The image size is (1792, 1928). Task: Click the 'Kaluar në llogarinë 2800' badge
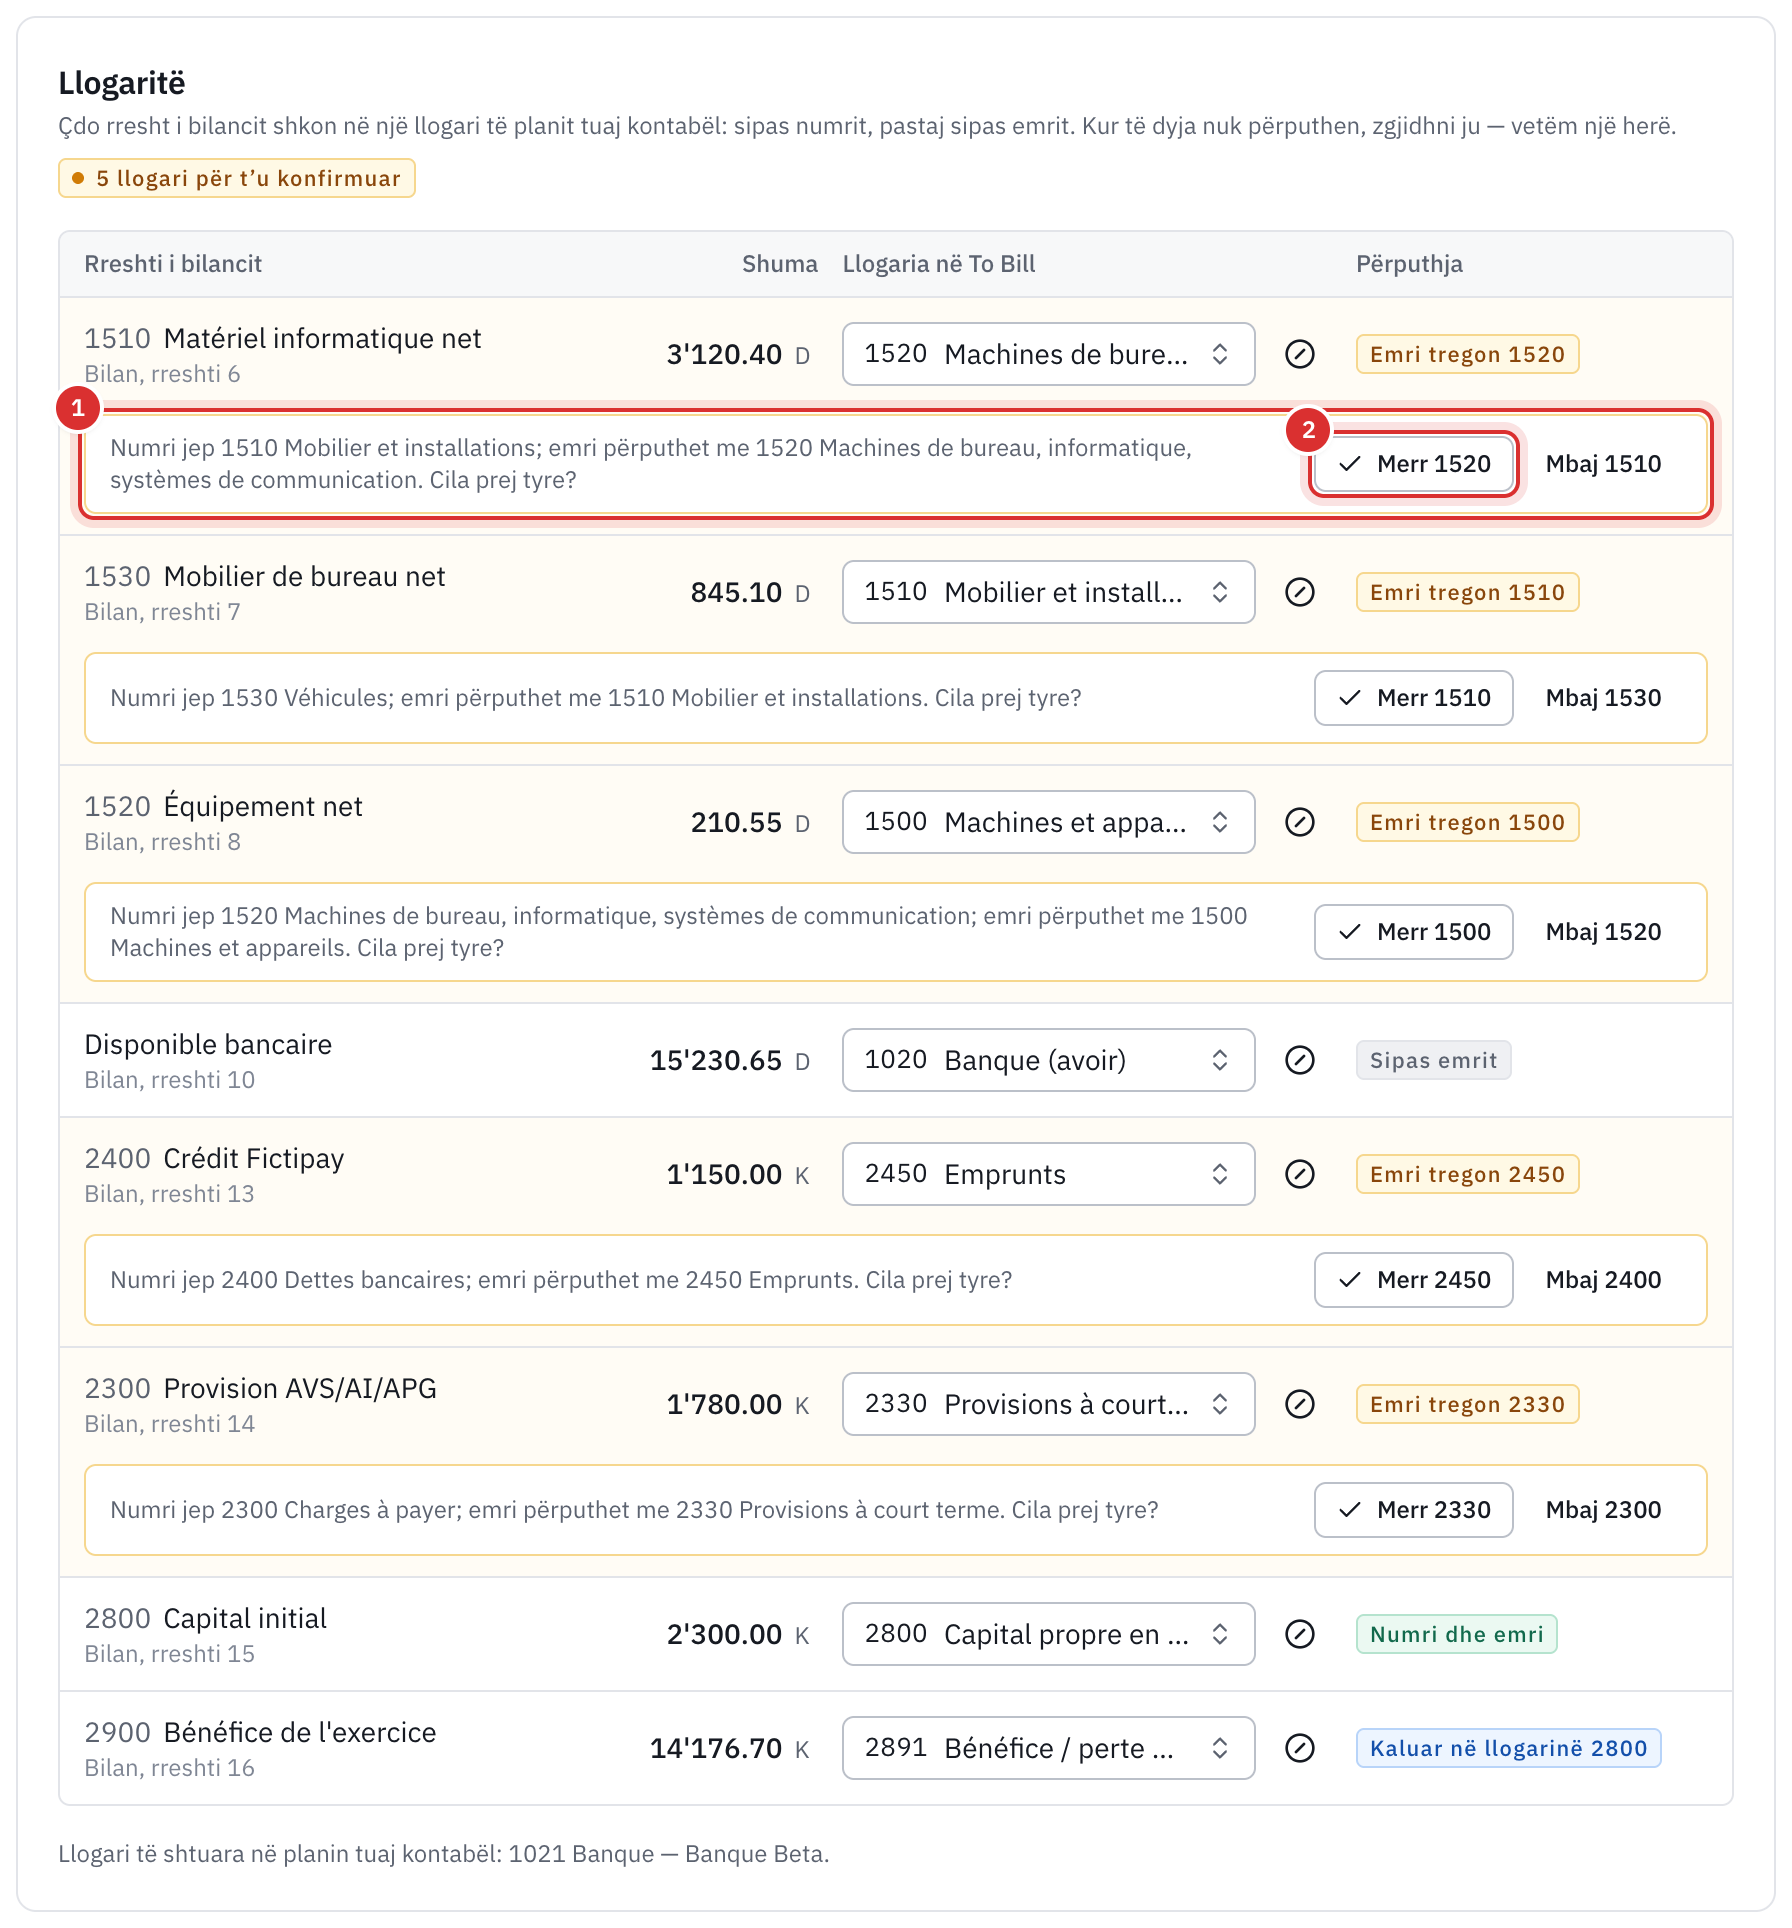[1508, 1748]
